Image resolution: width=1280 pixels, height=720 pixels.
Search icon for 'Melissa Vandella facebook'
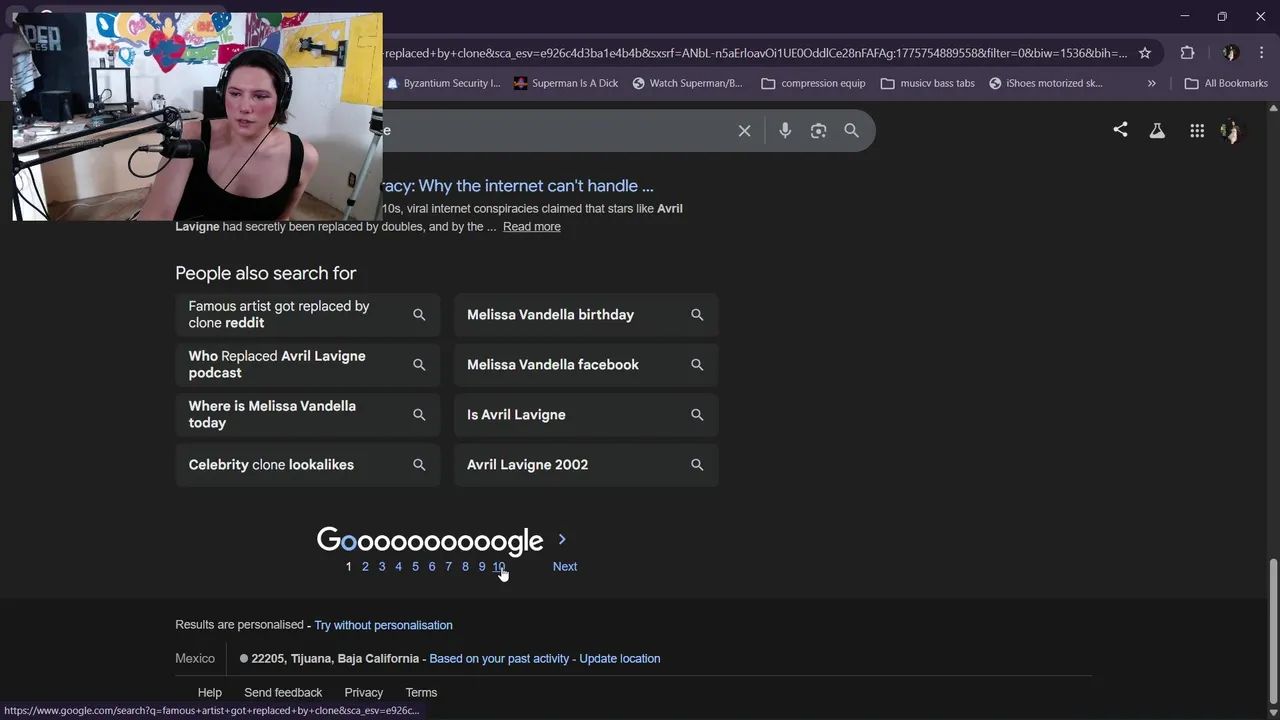tap(697, 365)
